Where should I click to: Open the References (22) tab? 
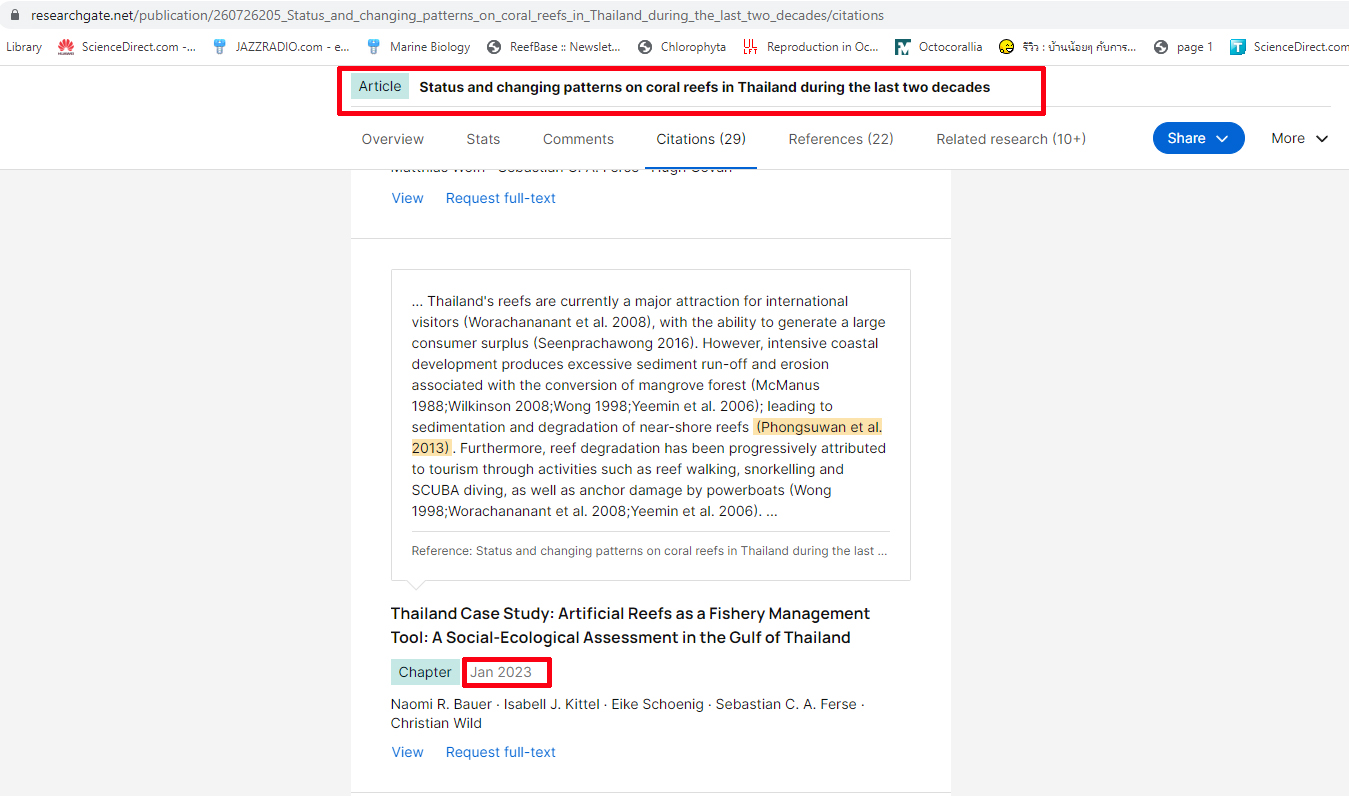[841, 139]
